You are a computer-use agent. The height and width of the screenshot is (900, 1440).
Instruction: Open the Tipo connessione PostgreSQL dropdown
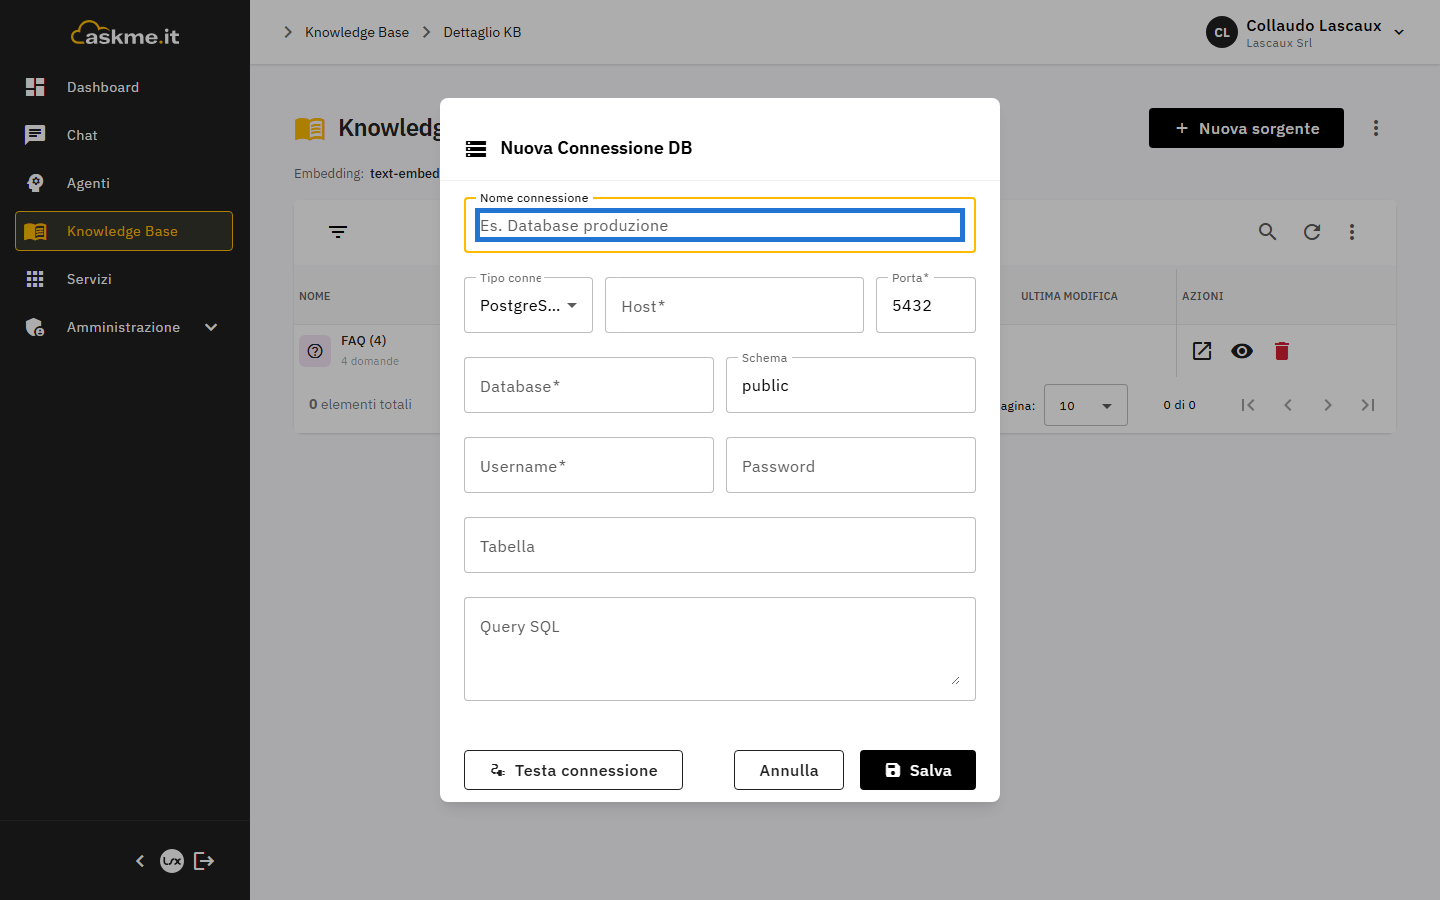pyautogui.click(x=529, y=305)
